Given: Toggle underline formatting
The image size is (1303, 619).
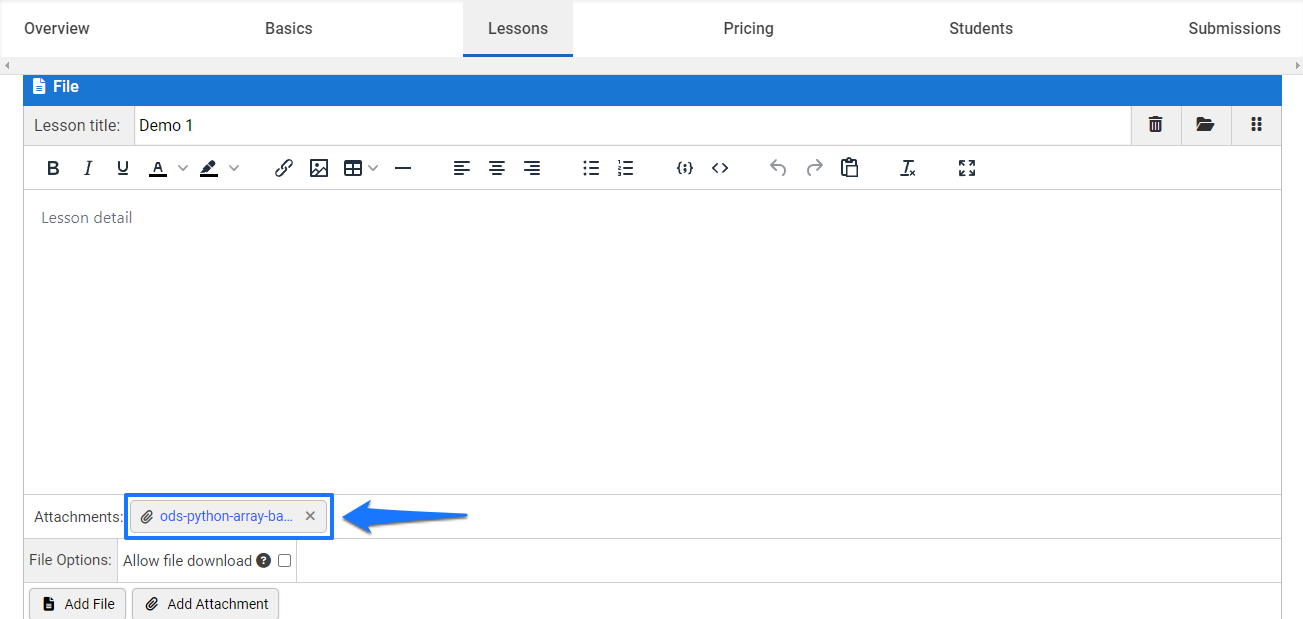Looking at the screenshot, I should pyautogui.click(x=123, y=168).
